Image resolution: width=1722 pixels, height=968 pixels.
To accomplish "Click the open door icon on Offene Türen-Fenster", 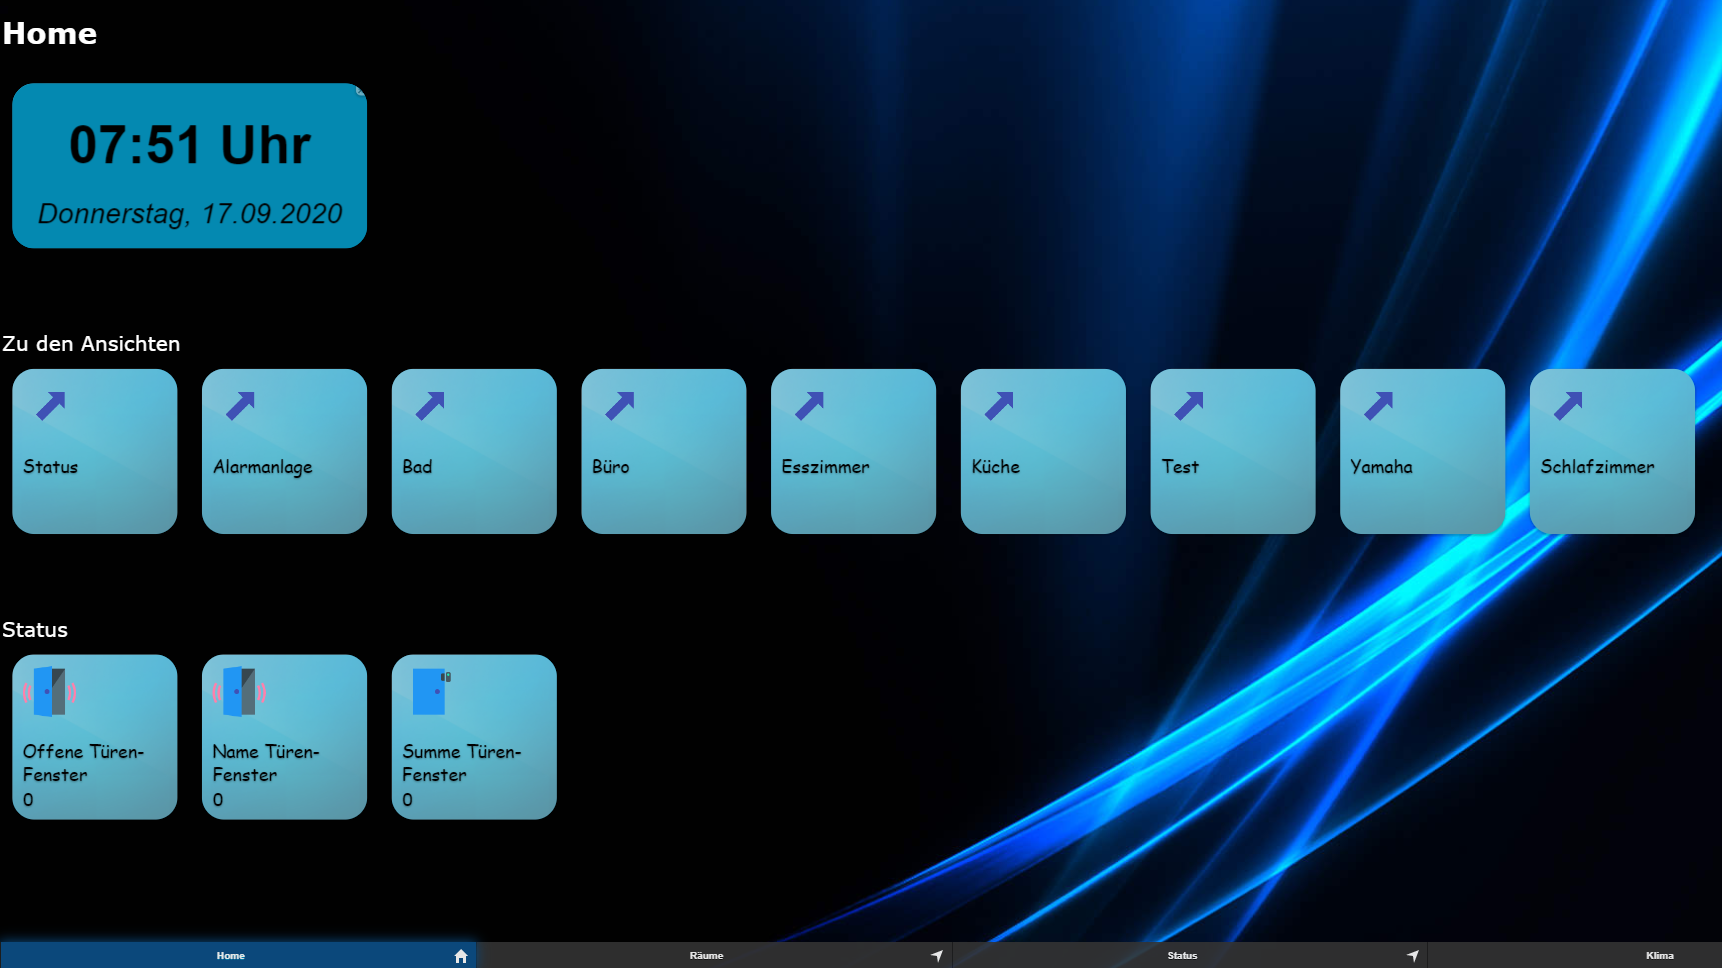I will (49, 691).
